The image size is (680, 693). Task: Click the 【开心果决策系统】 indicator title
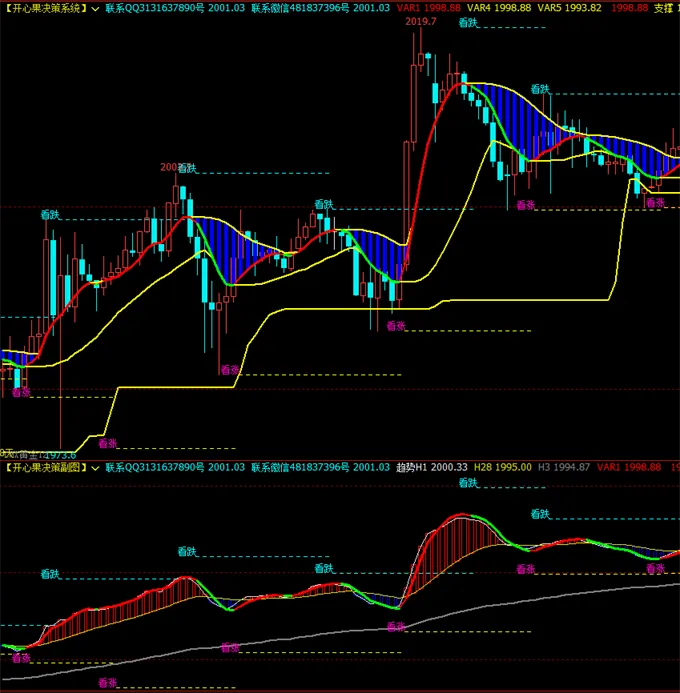point(46,8)
